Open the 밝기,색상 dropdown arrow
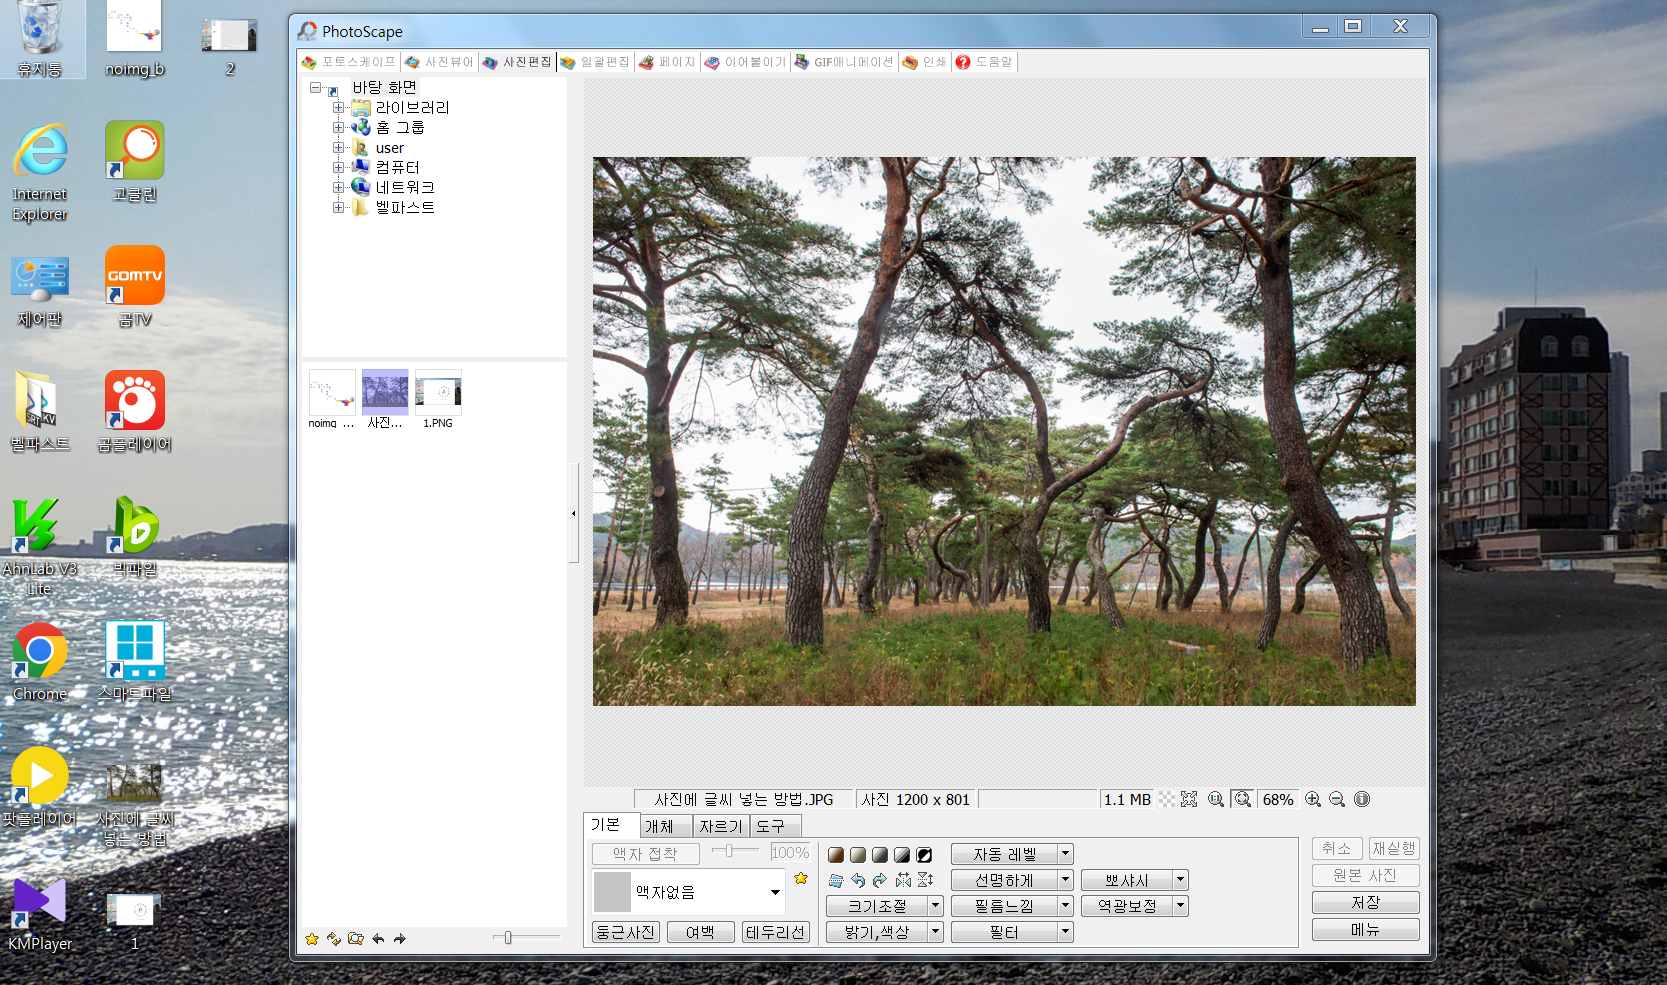 (935, 932)
